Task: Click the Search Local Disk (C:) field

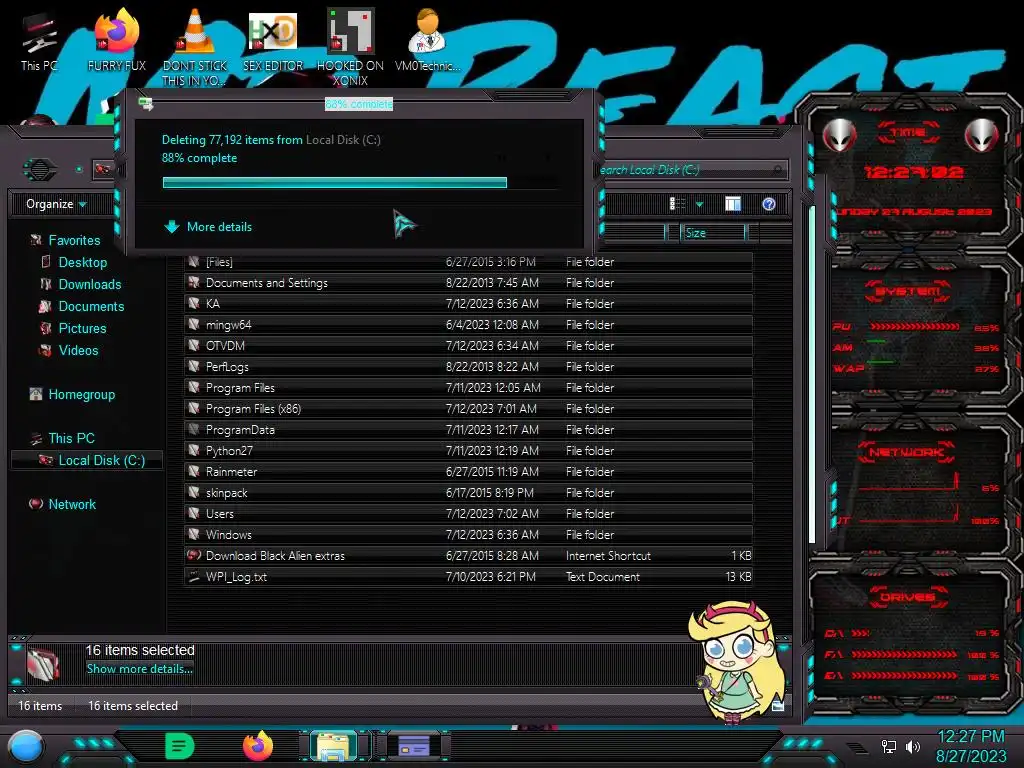Action: (x=692, y=170)
